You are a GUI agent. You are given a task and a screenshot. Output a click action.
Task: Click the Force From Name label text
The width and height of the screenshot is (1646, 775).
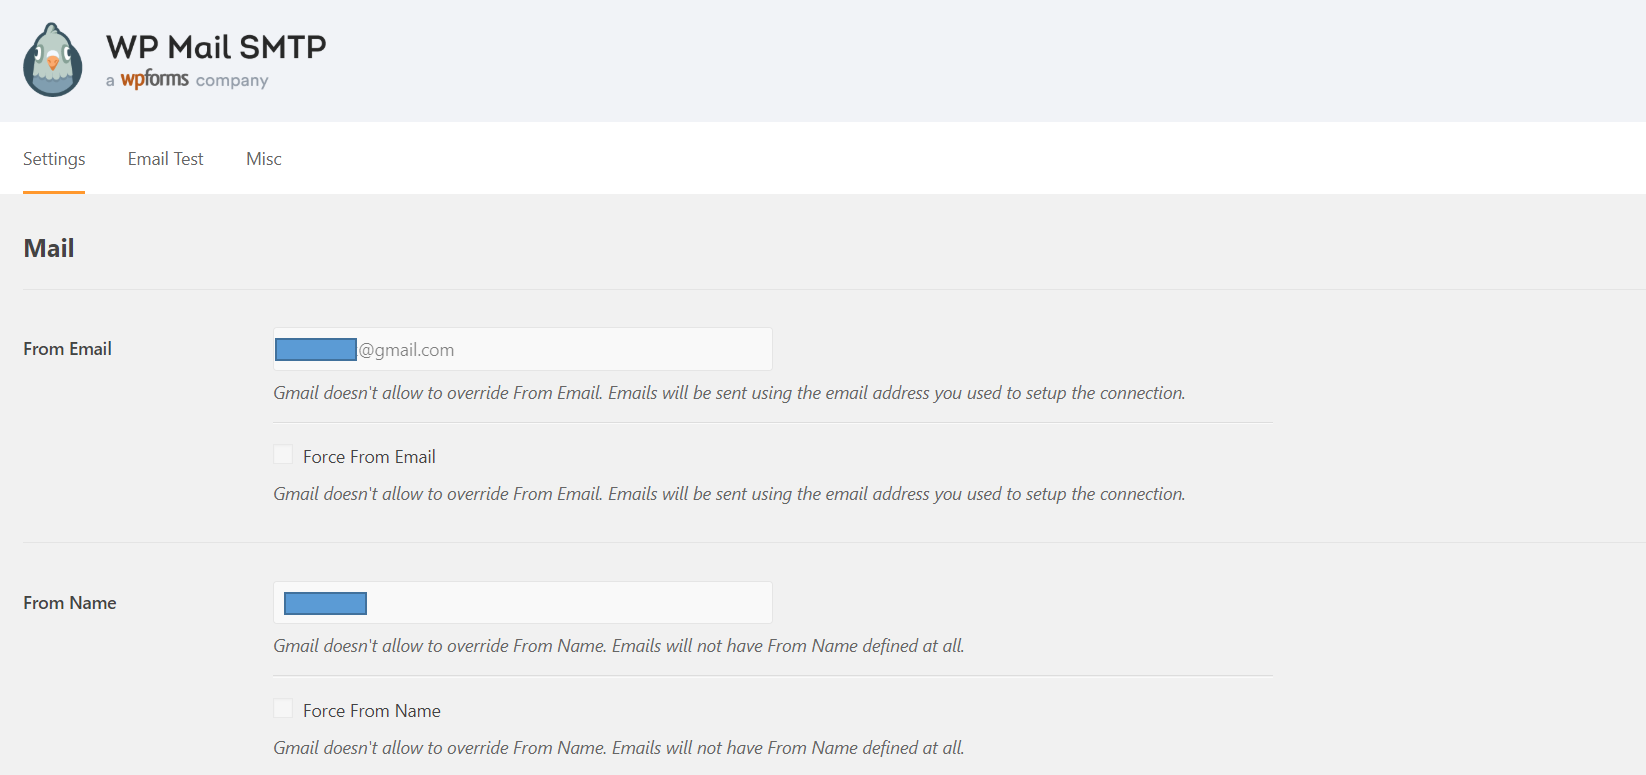pos(372,711)
